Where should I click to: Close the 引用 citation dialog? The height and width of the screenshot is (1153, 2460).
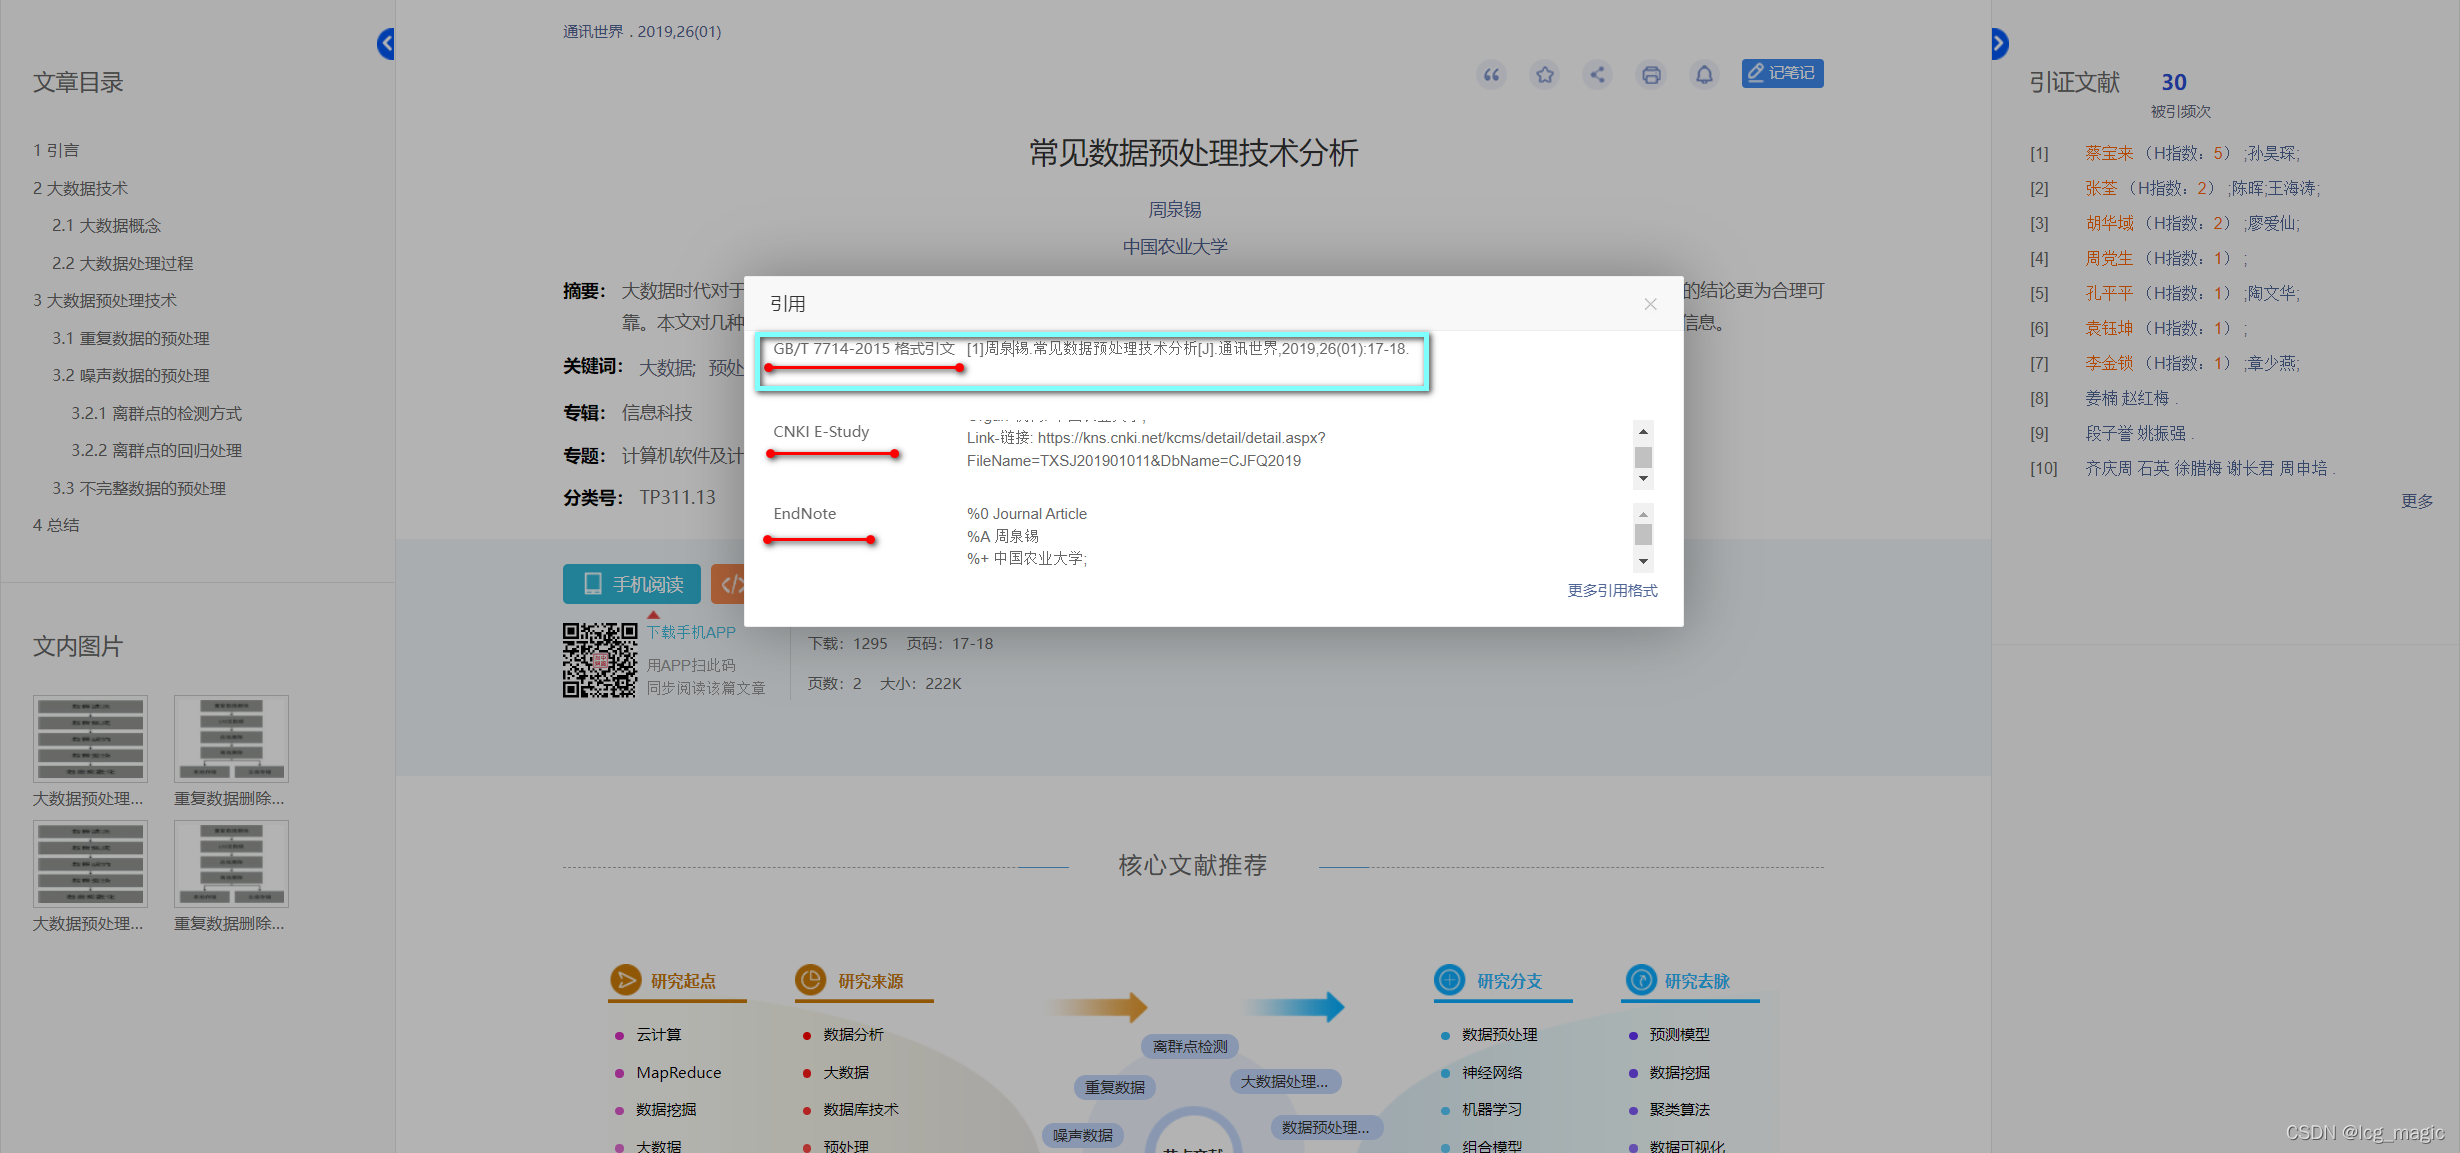pyautogui.click(x=1650, y=304)
